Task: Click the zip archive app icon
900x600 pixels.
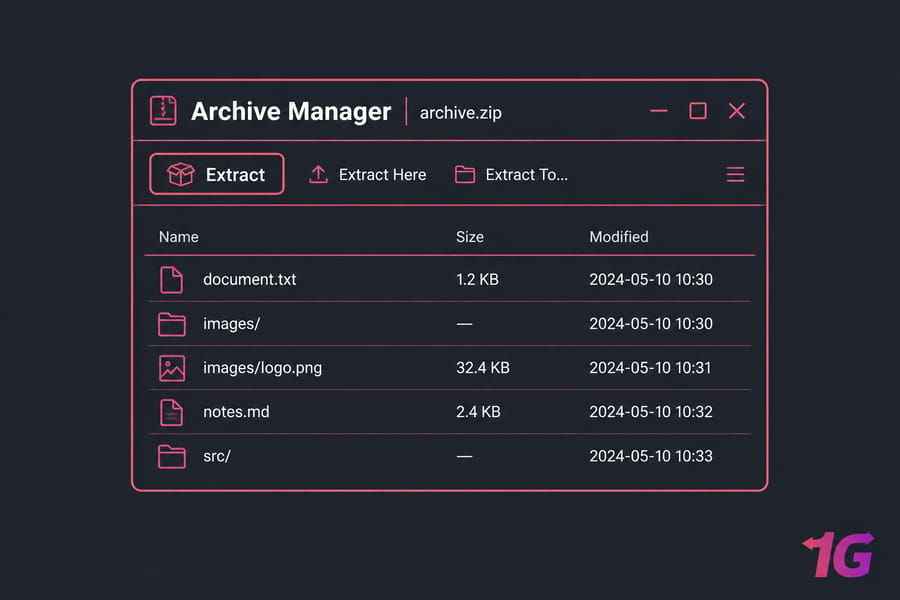Action: pos(163,110)
